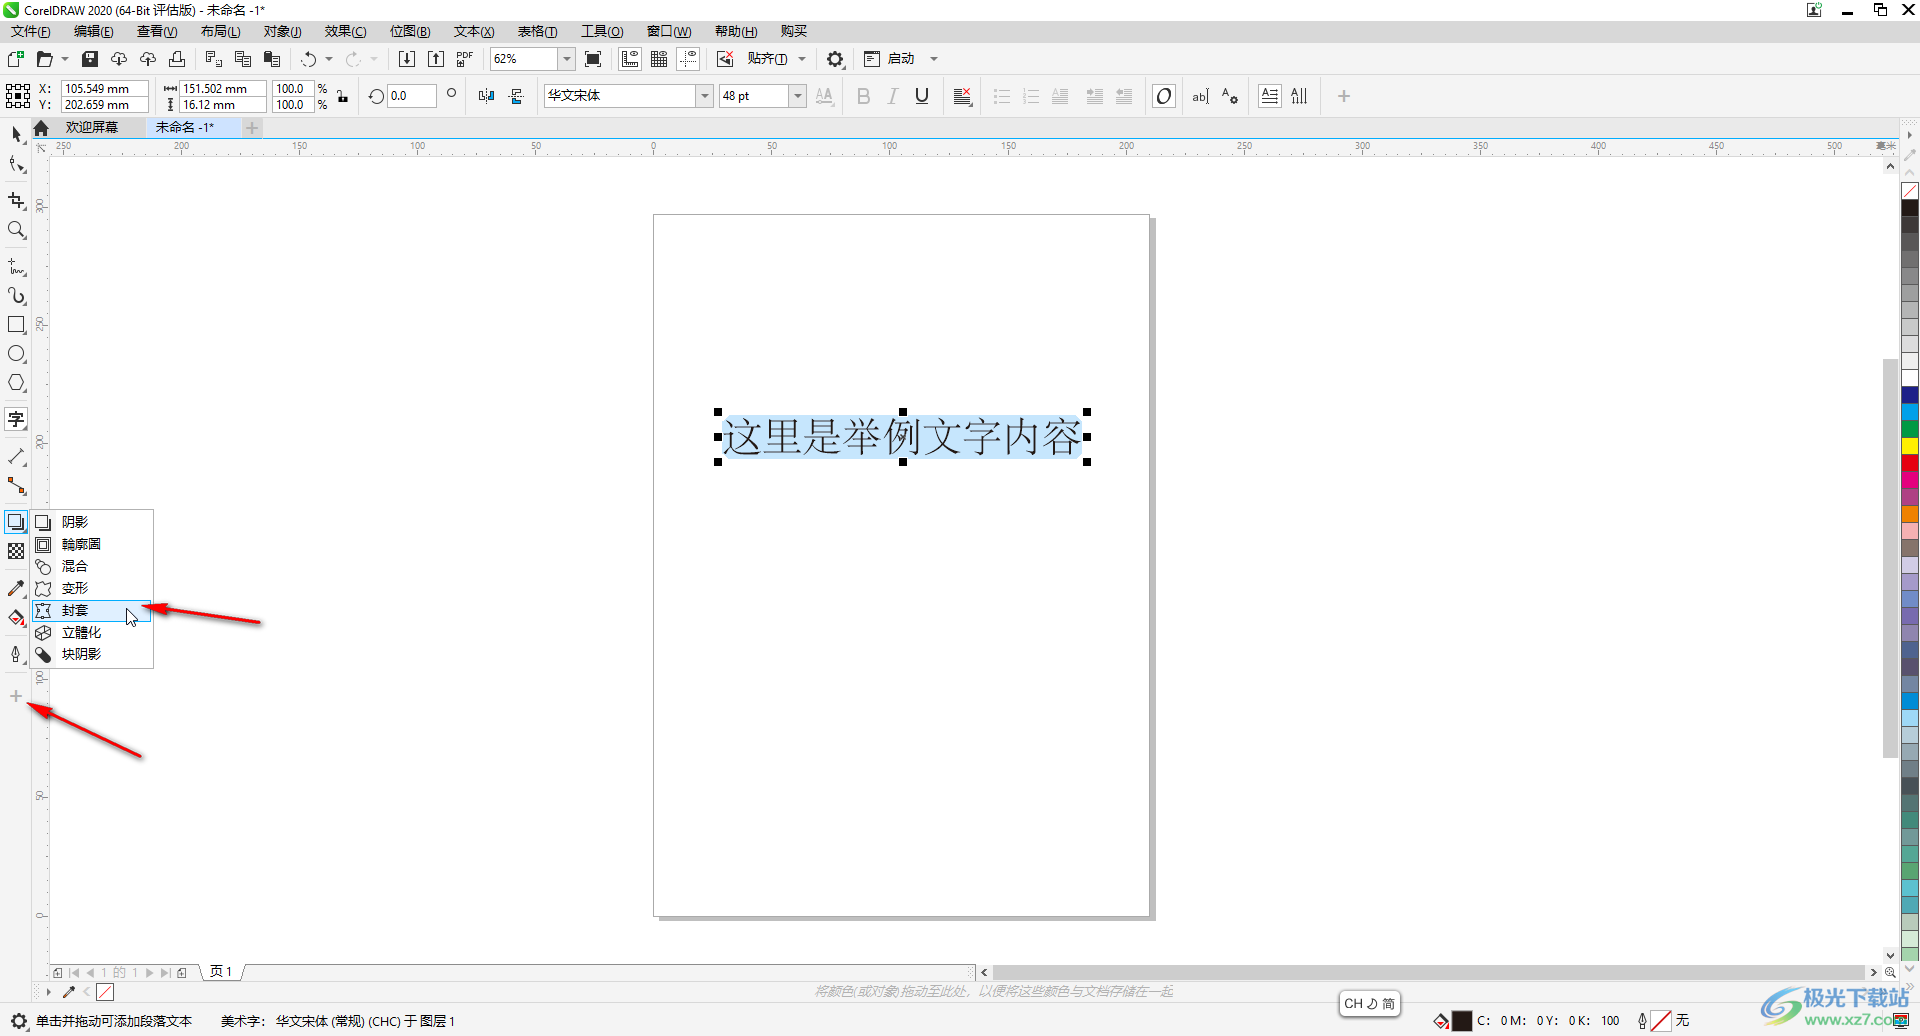Screen dimensions: 1920x1036
Task: Click page tab 页 1
Action: coord(221,971)
